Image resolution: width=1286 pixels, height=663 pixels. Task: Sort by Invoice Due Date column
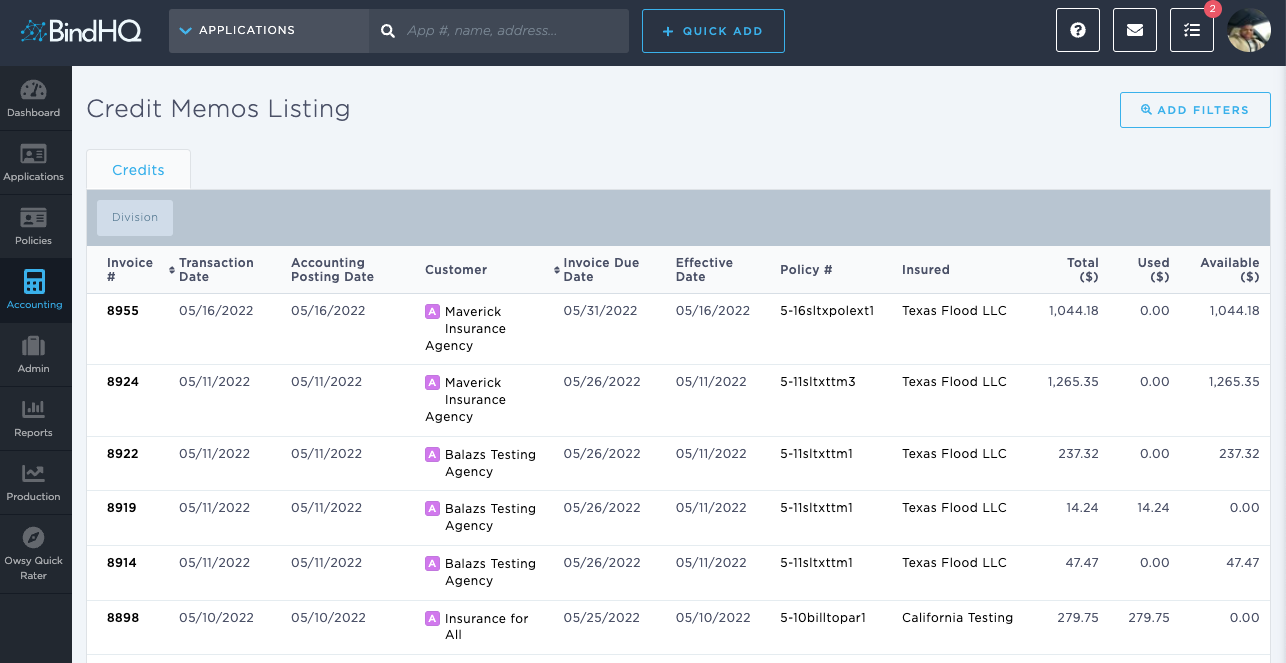coord(600,270)
